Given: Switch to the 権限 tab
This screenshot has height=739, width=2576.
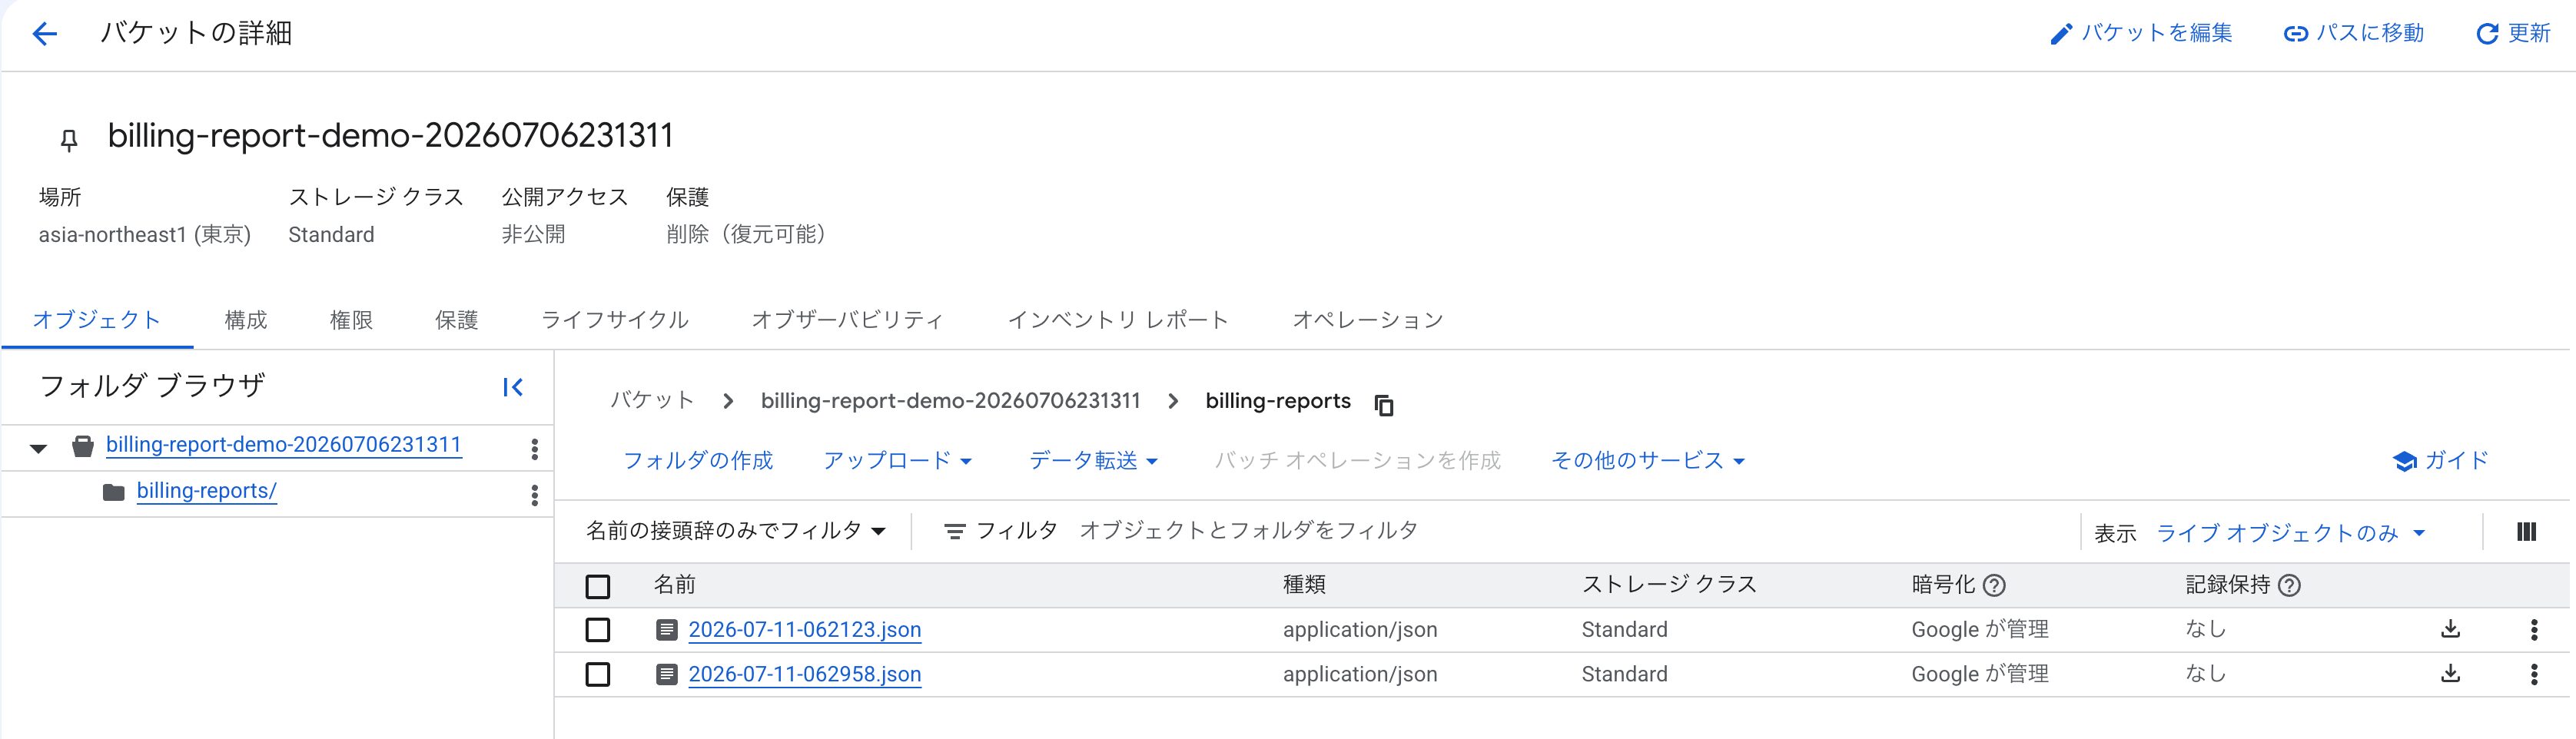Looking at the screenshot, I should [351, 320].
